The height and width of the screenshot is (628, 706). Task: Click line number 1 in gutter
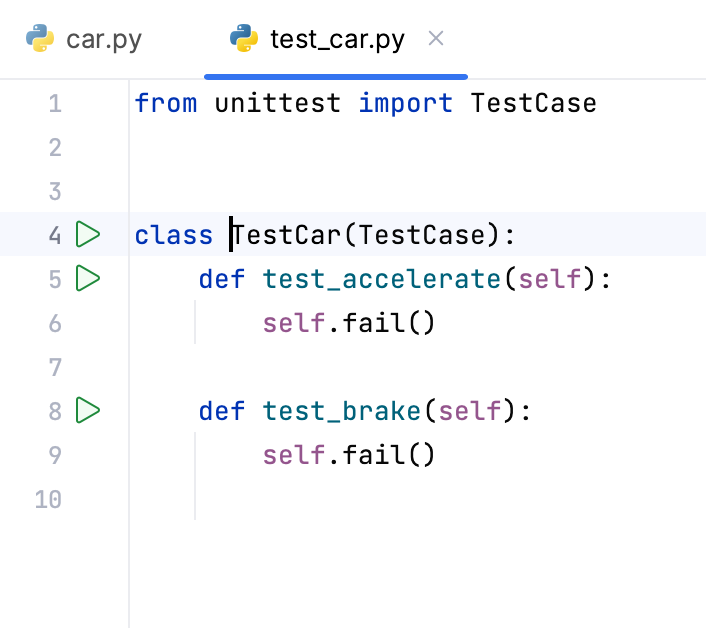54,103
